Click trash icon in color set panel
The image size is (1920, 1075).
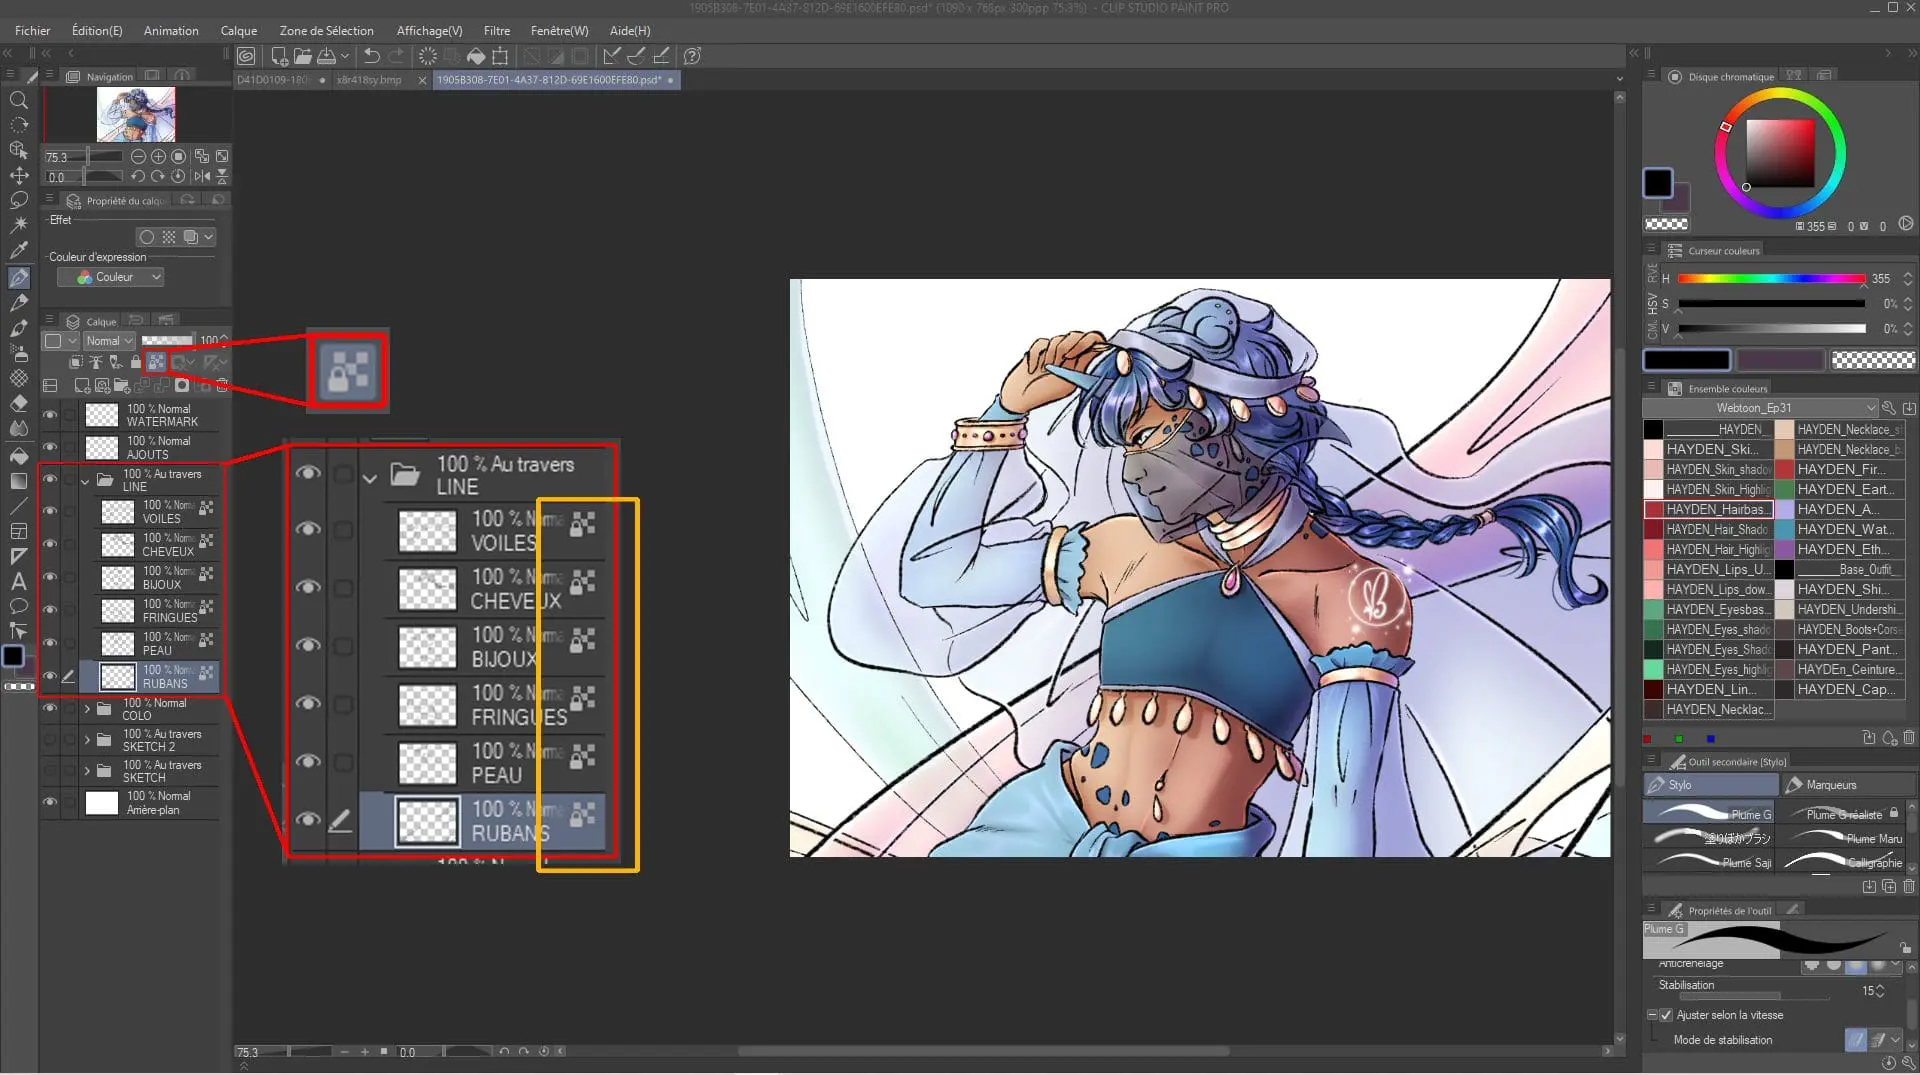(x=1909, y=738)
